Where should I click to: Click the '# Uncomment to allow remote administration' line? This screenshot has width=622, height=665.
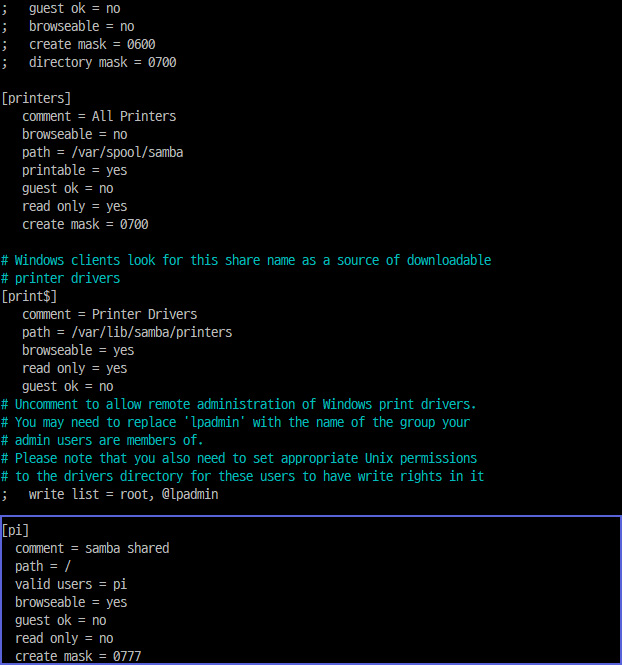point(239,404)
